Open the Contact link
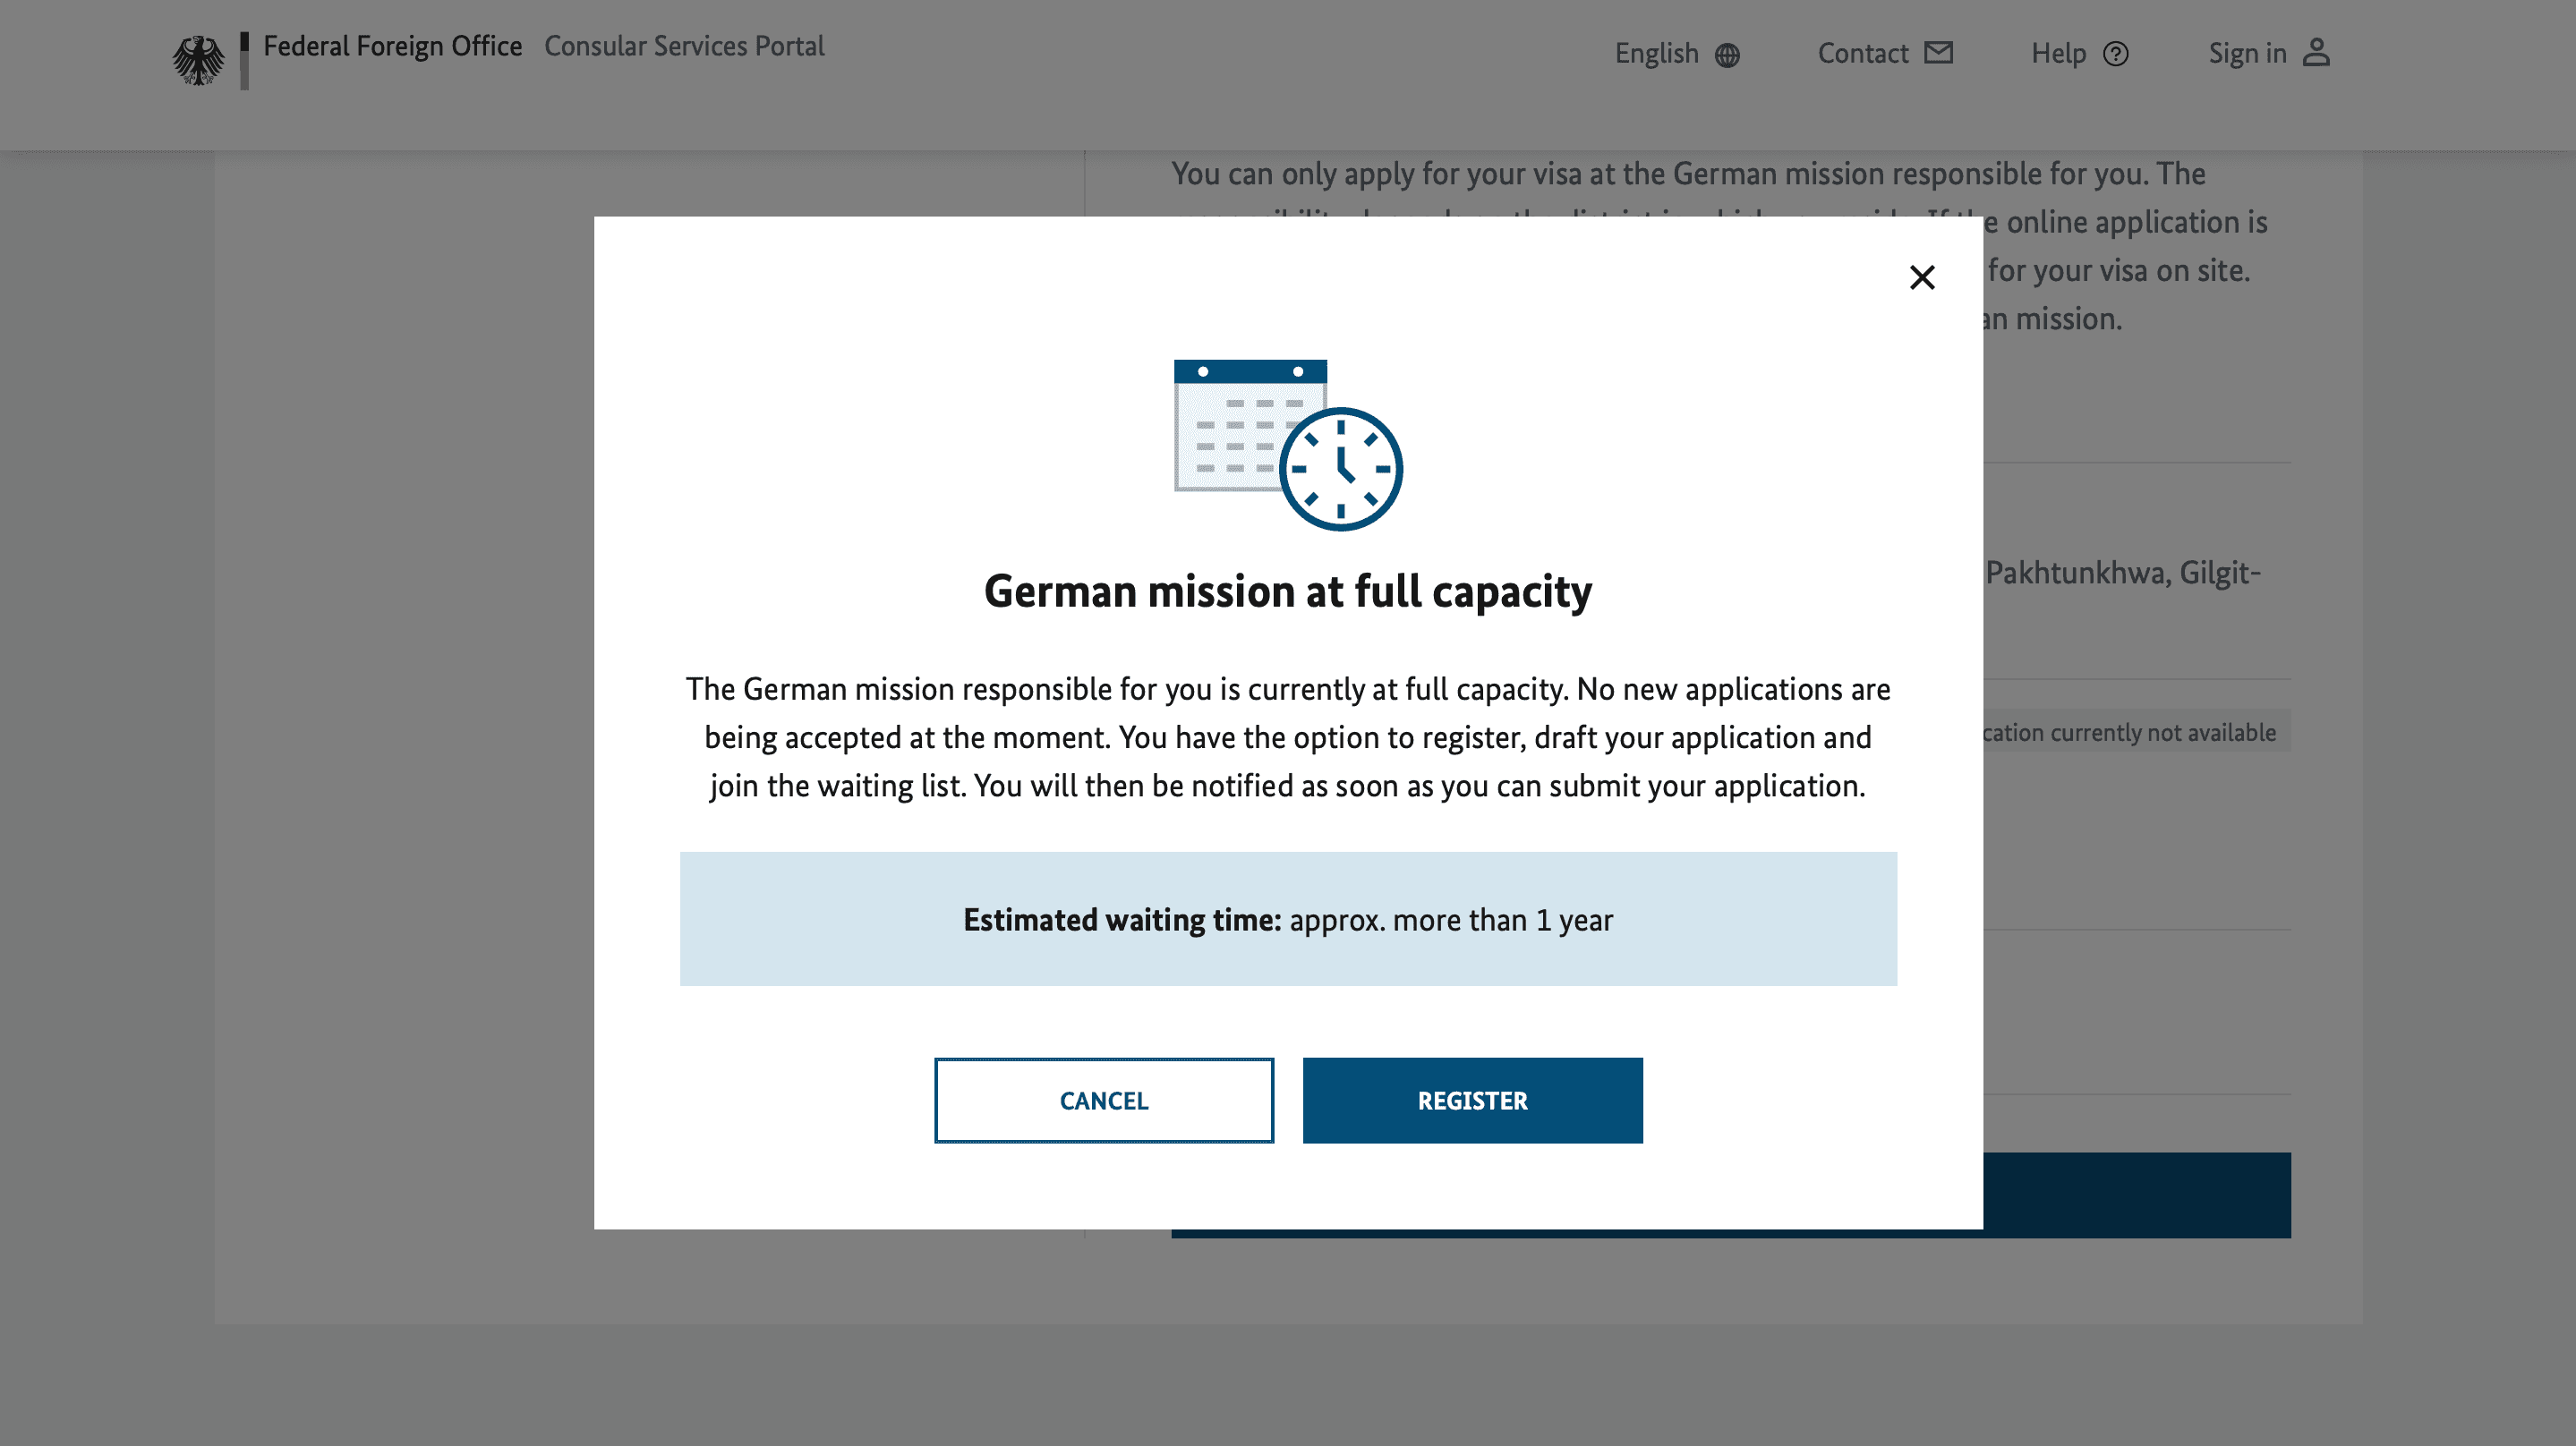 pos(1884,53)
